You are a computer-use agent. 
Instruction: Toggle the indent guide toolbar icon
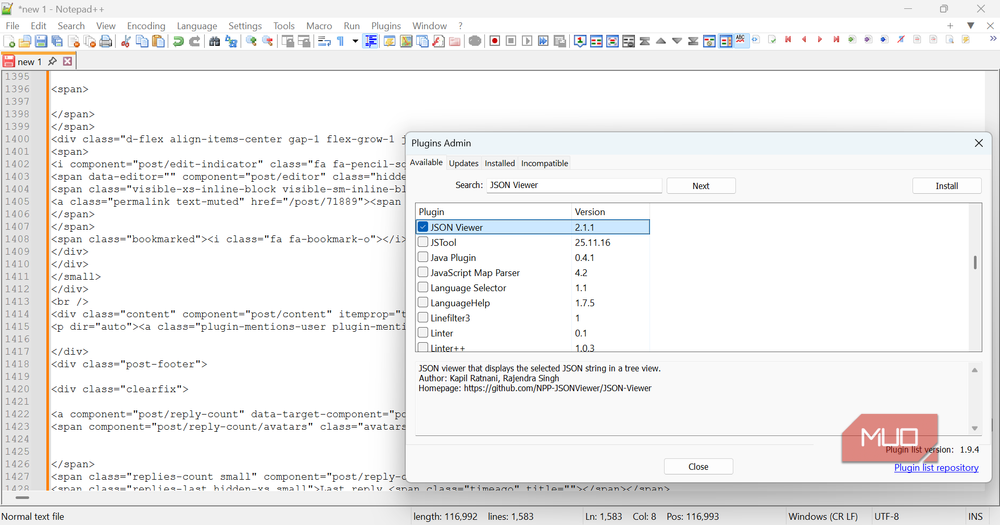pyautogui.click(x=371, y=41)
